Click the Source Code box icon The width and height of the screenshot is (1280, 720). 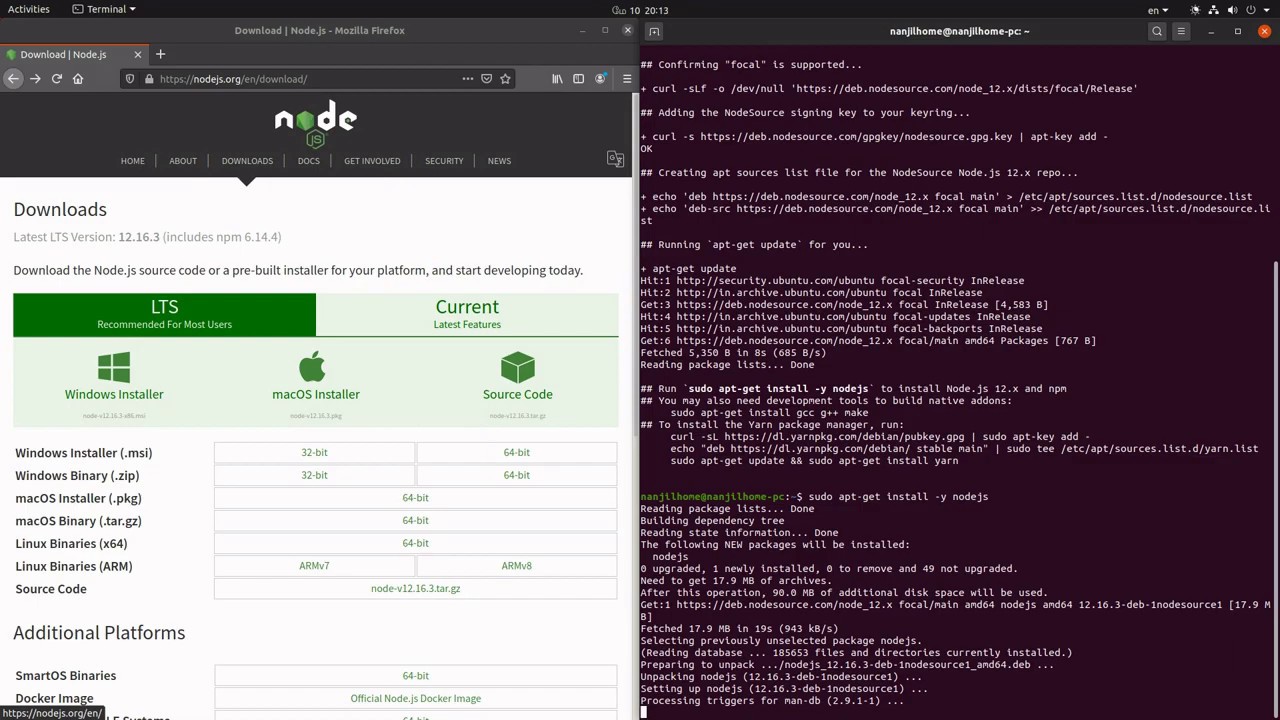[x=518, y=367]
